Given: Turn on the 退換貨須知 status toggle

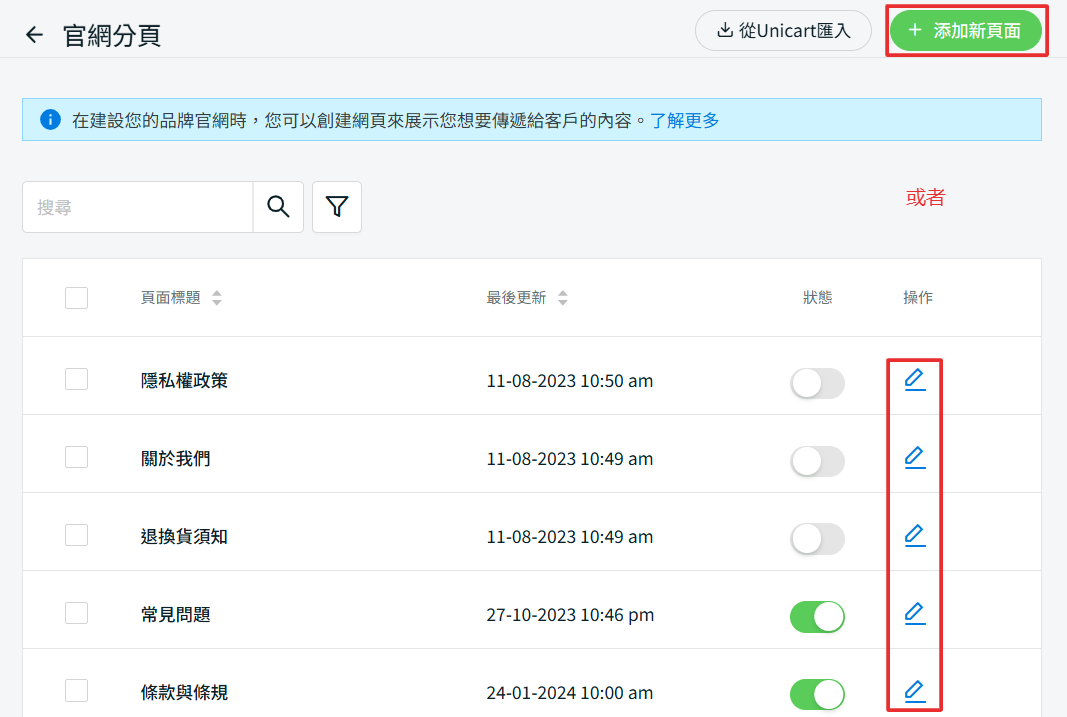Looking at the screenshot, I should (817, 539).
